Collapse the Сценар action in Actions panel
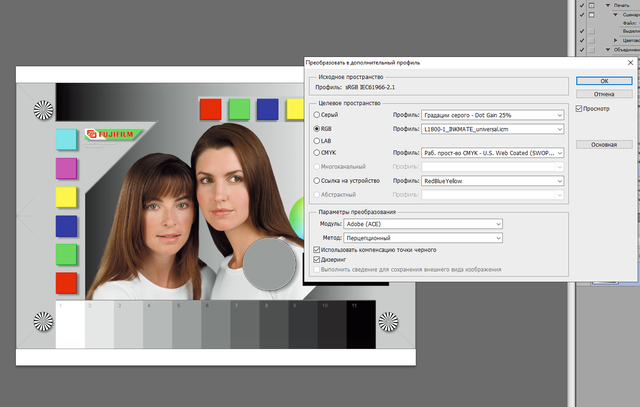Screen dimensions: 640x407 coord(616,15)
